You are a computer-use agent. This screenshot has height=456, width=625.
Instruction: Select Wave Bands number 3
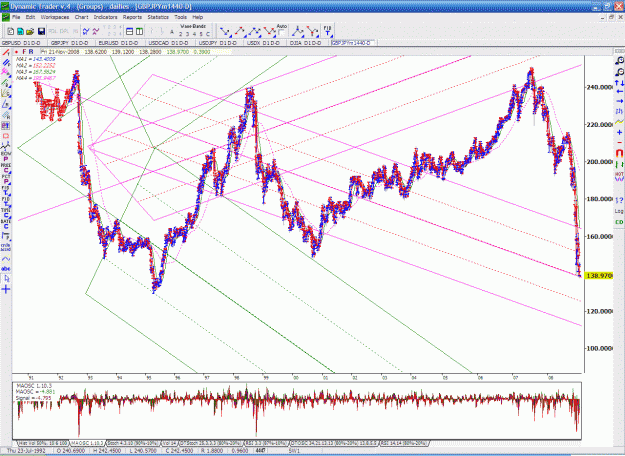point(187,34)
